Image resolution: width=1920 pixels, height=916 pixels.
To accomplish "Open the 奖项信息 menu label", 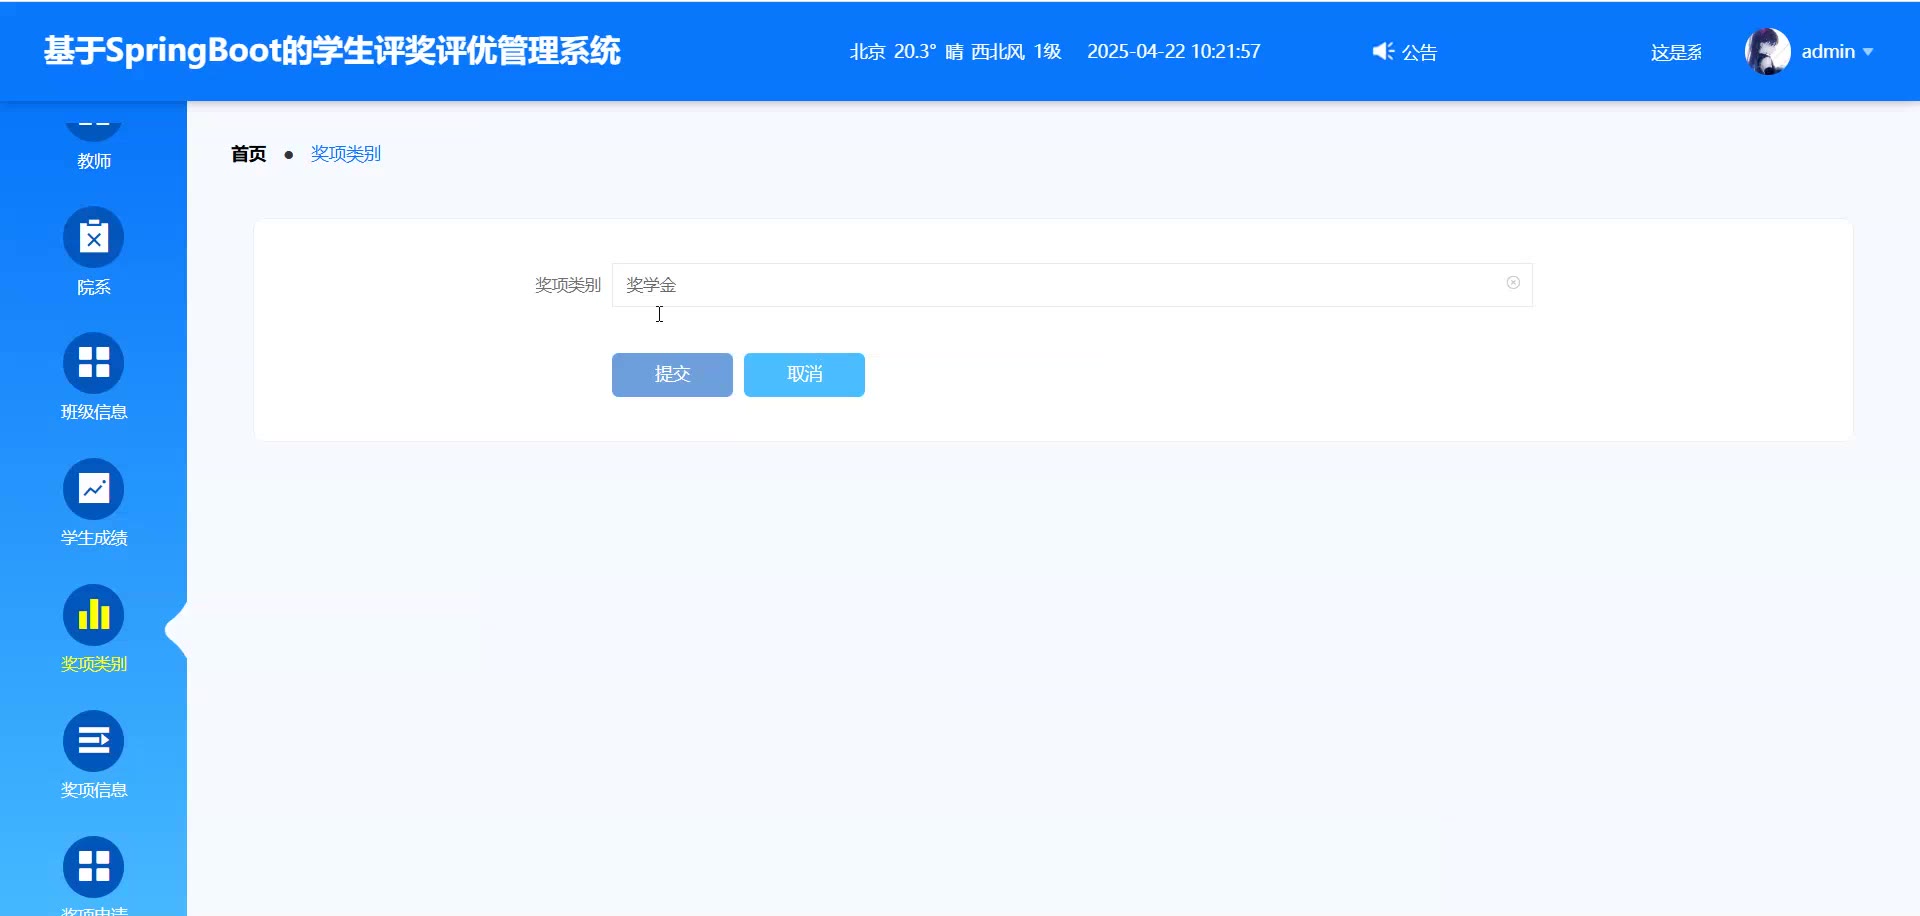I will coord(94,790).
